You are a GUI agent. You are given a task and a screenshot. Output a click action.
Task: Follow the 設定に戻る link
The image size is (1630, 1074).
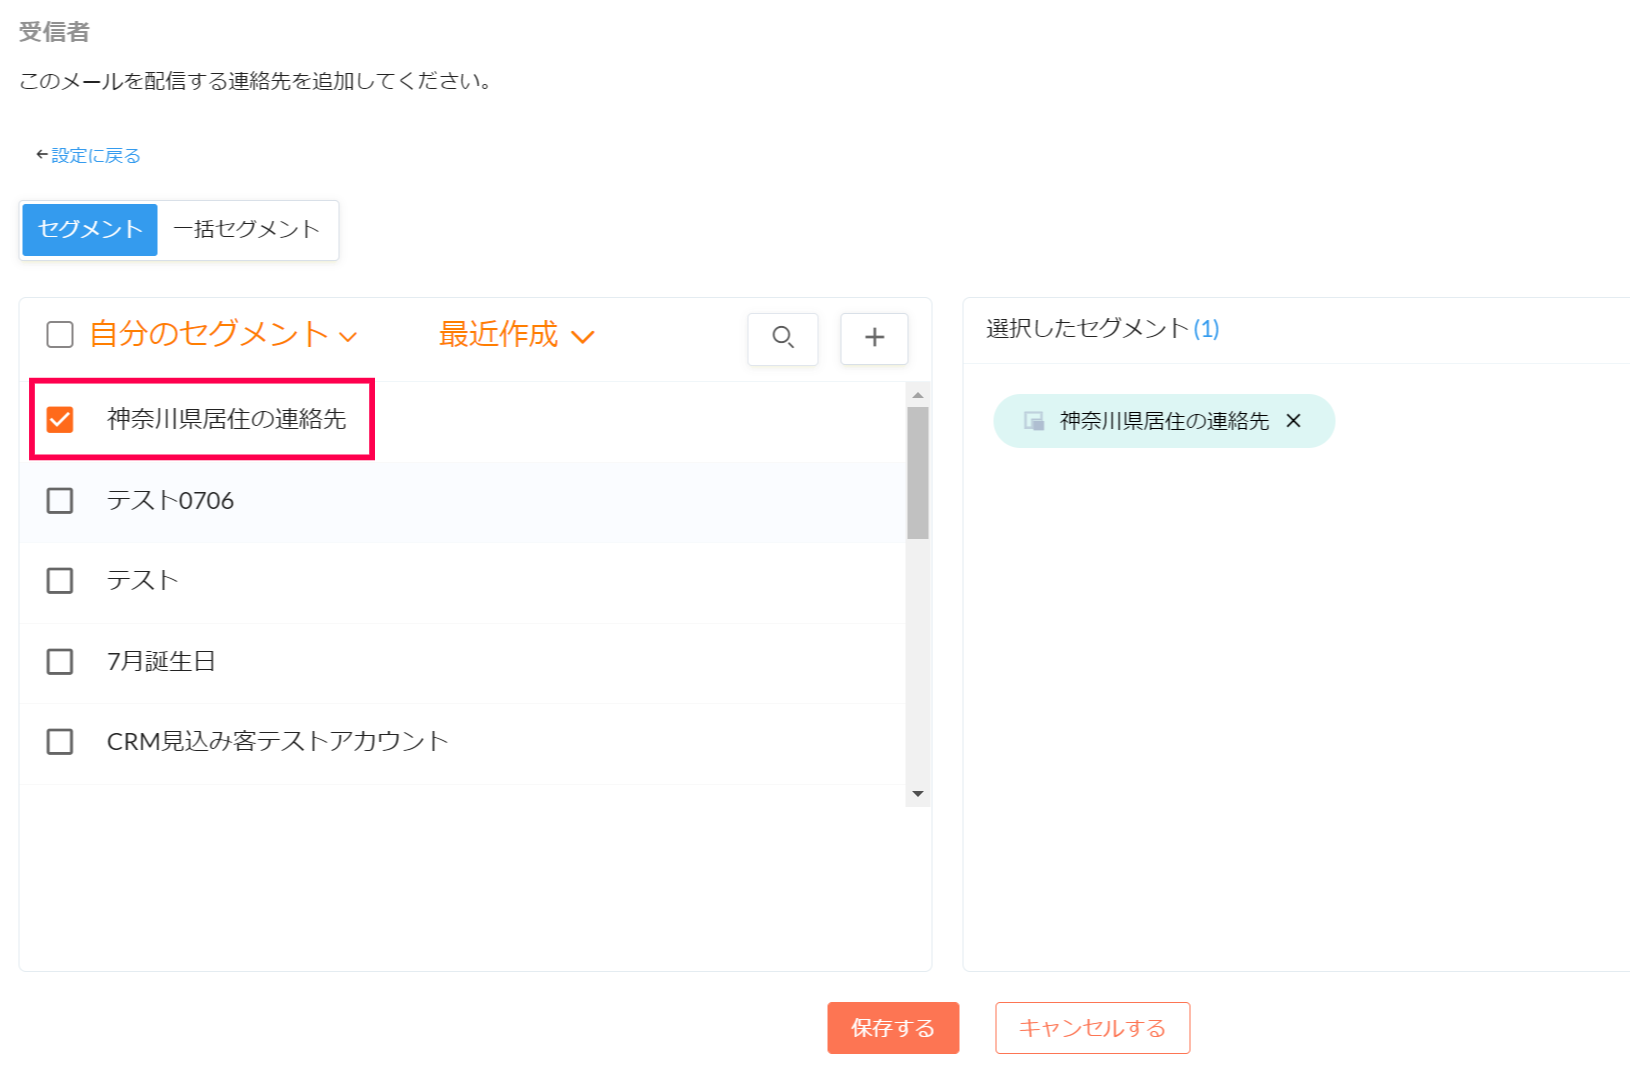point(96,155)
